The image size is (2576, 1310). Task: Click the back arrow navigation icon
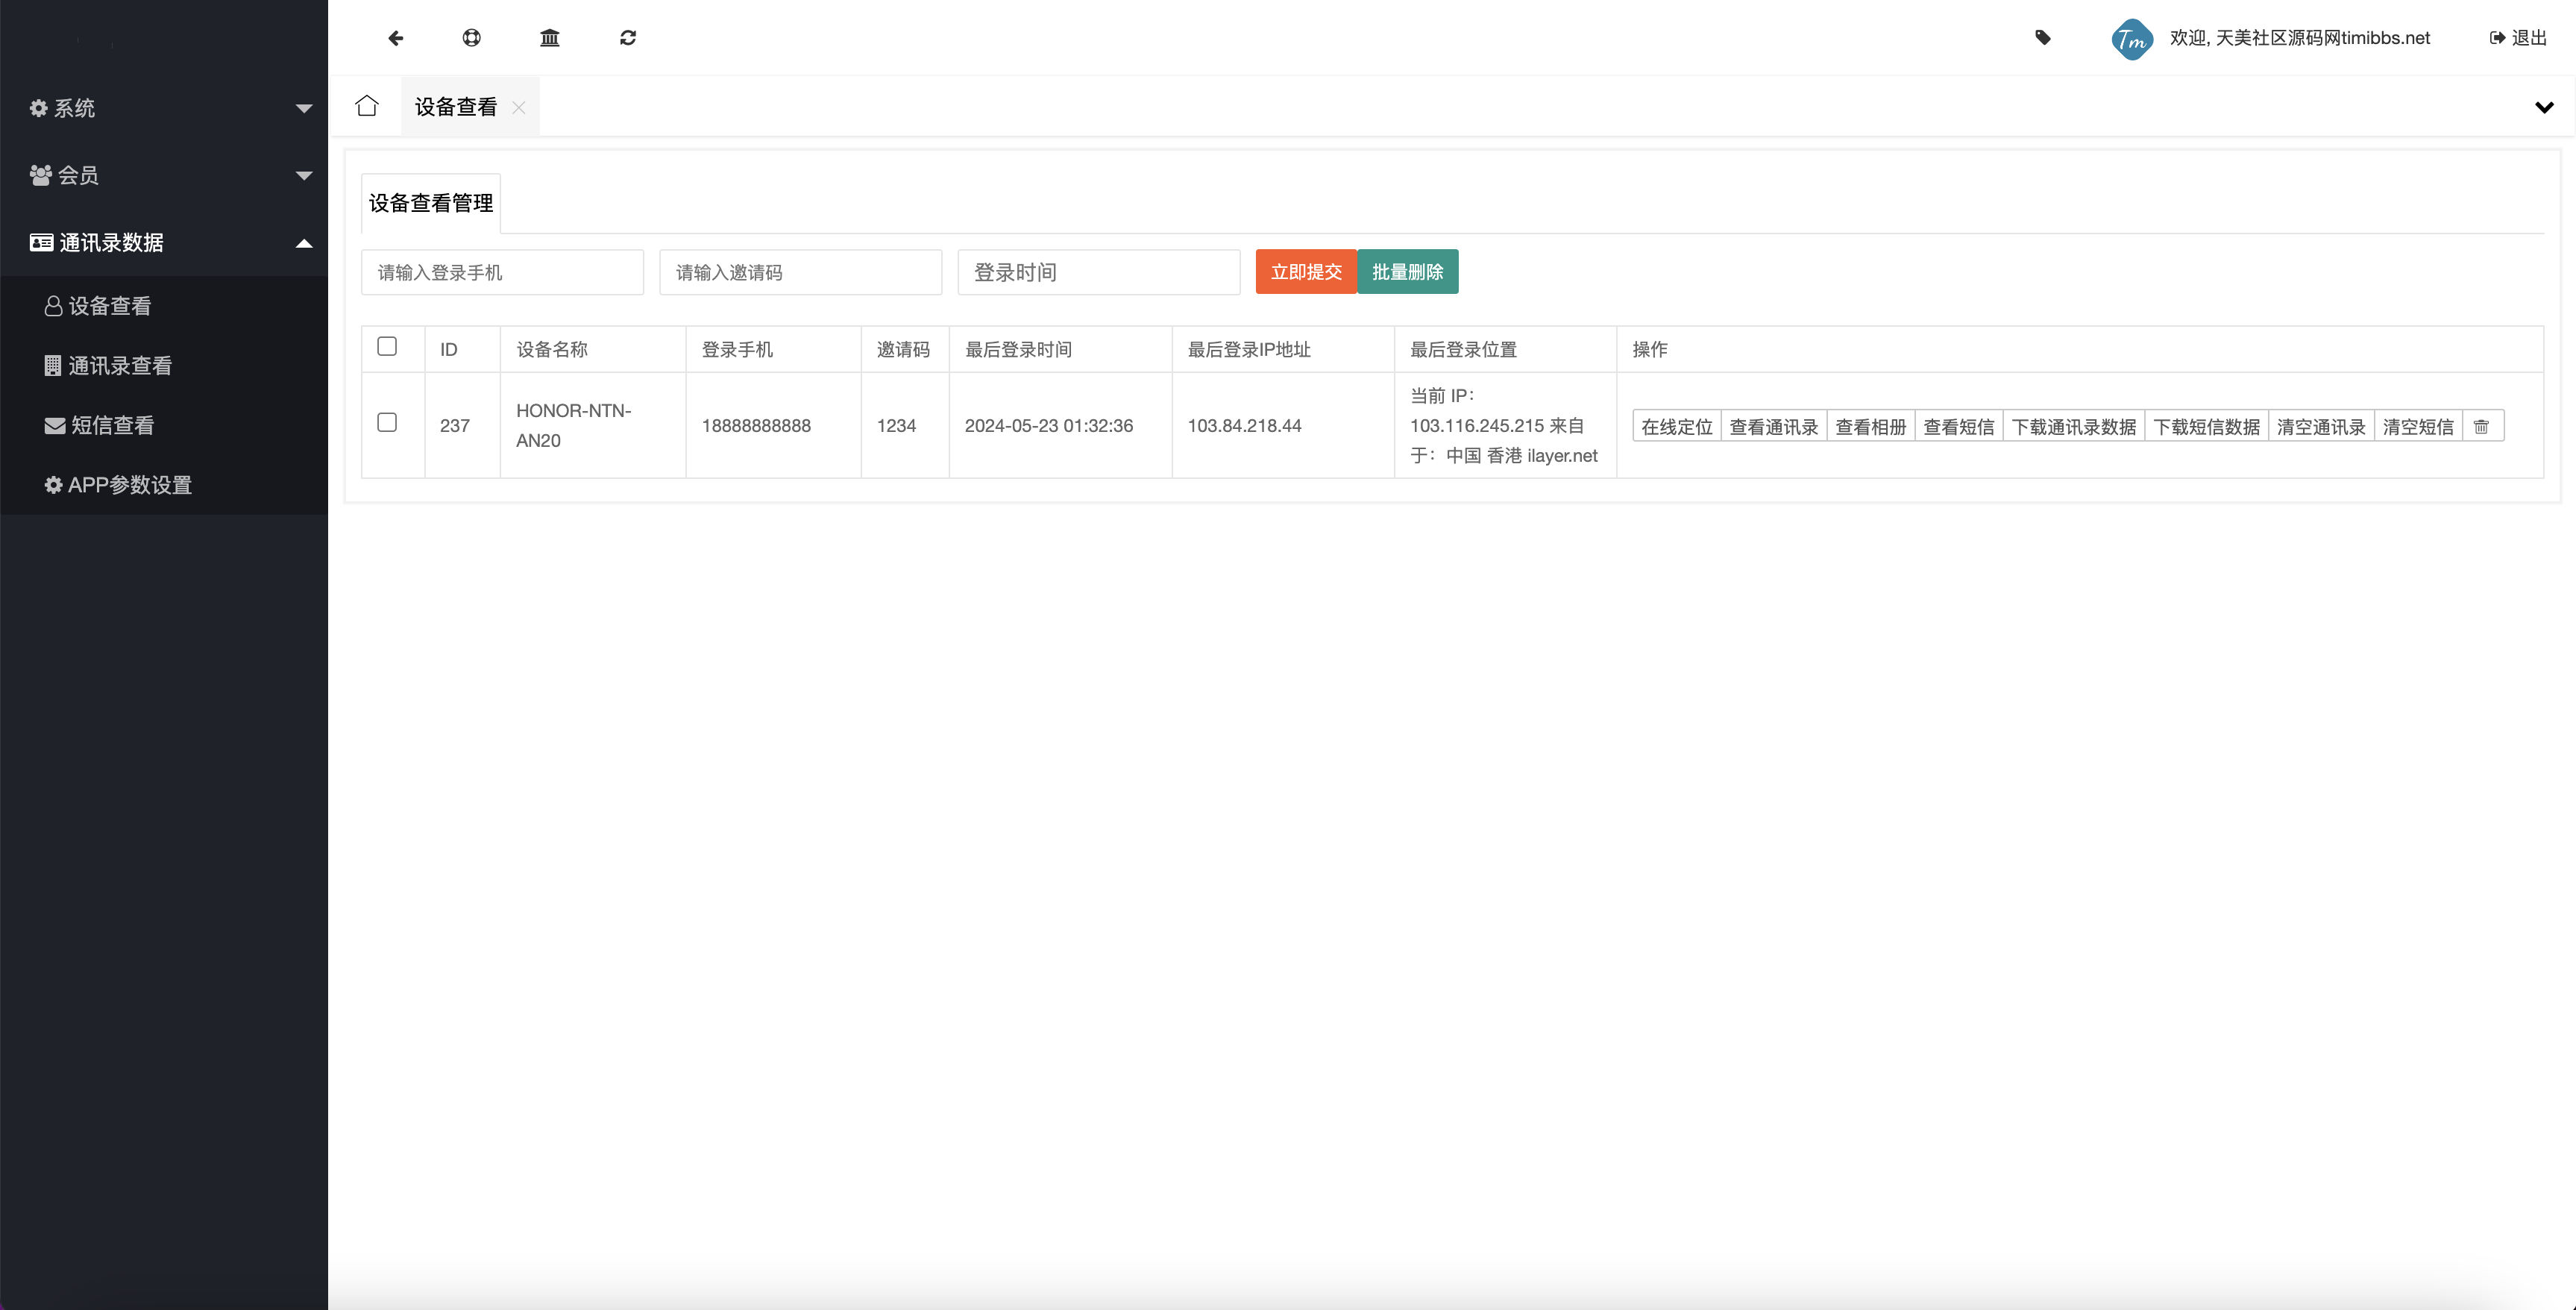click(x=396, y=38)
